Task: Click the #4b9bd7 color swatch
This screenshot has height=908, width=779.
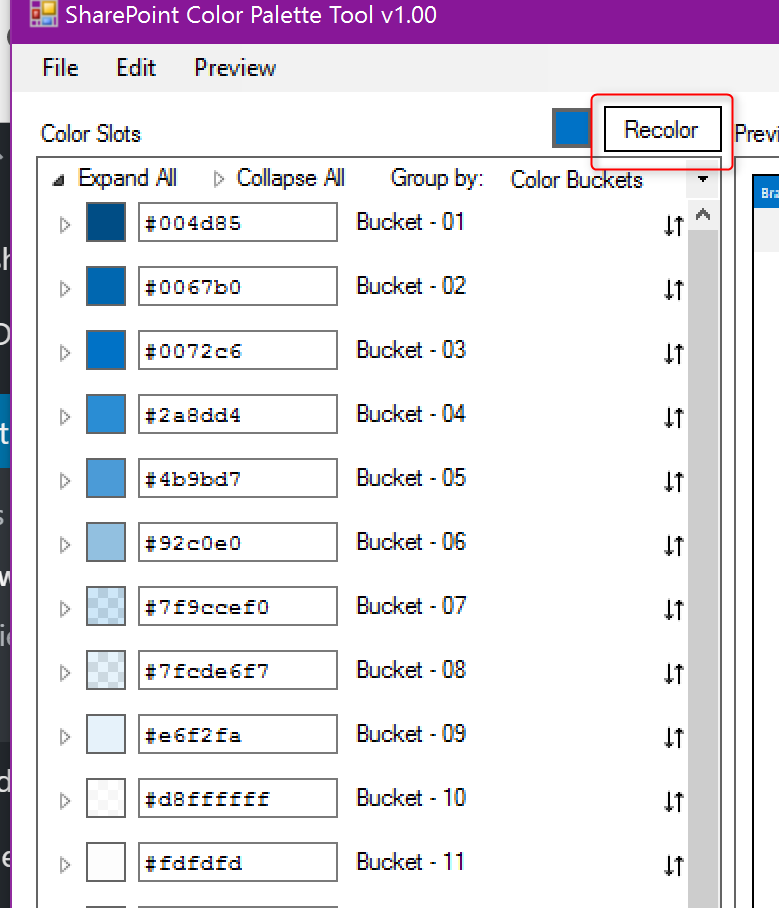Action: (x=106, y=478)
